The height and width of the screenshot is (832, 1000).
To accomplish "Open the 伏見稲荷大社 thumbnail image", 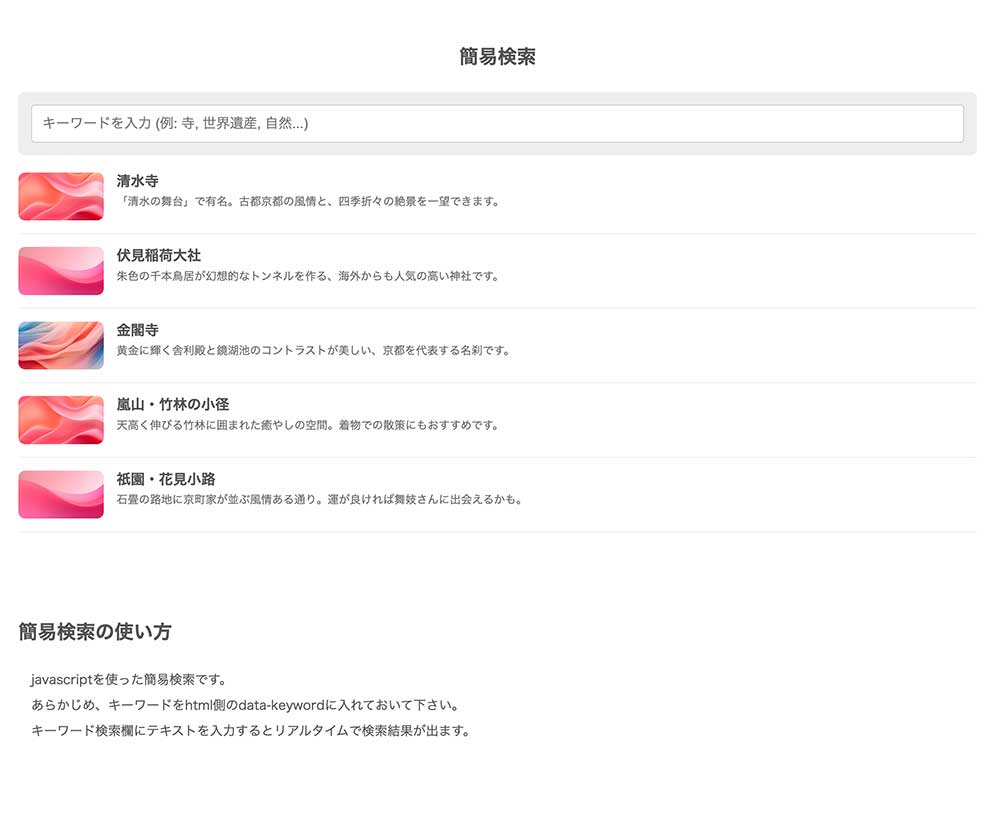I will 61,271.
